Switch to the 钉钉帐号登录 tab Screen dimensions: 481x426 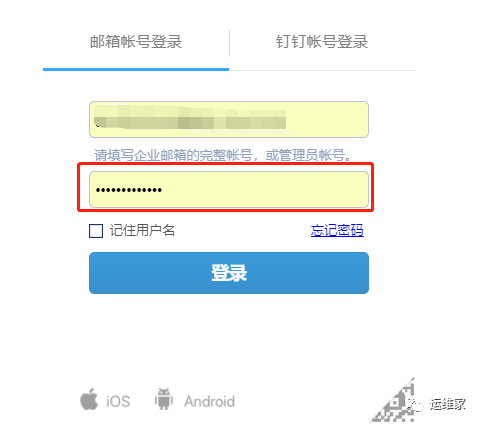pyautogui.click(x=322, y=42)
